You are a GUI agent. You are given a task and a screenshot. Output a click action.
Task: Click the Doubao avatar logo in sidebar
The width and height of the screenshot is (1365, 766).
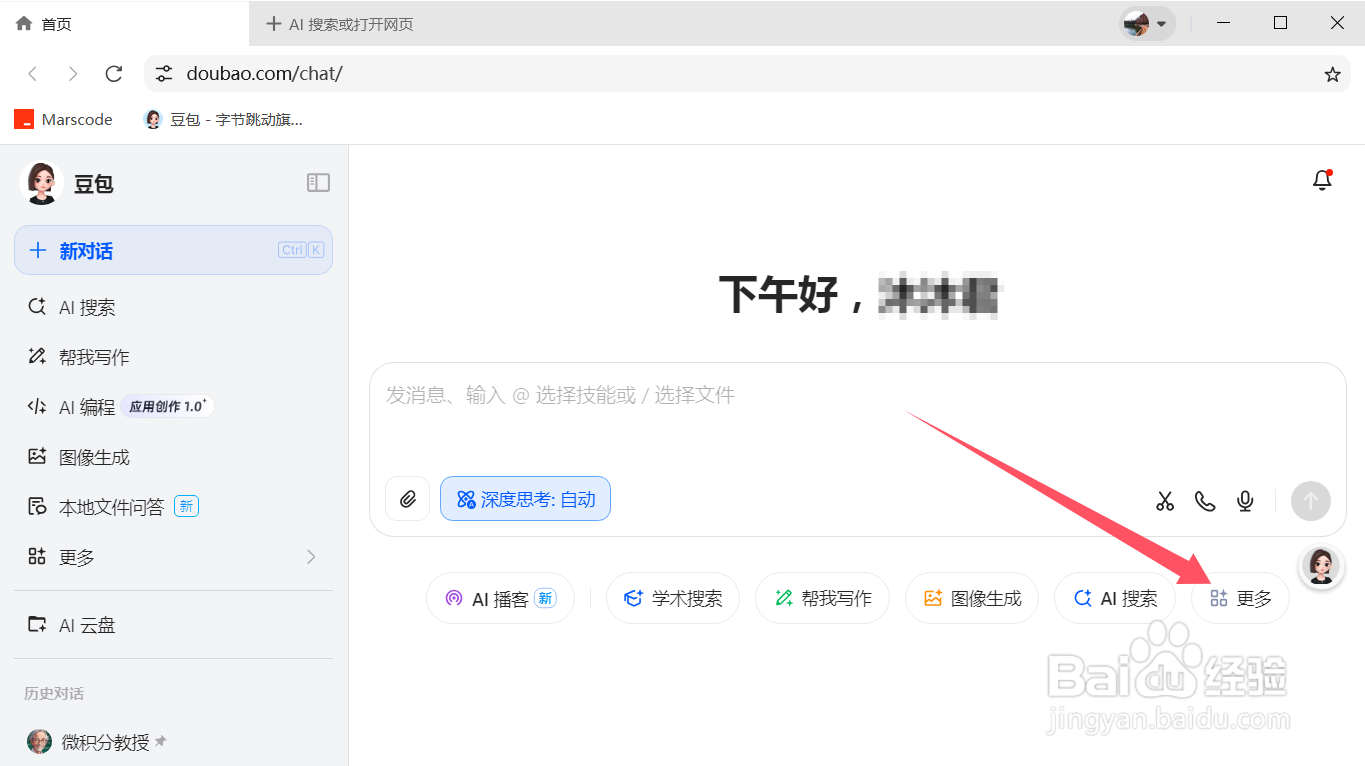[41, 183]
